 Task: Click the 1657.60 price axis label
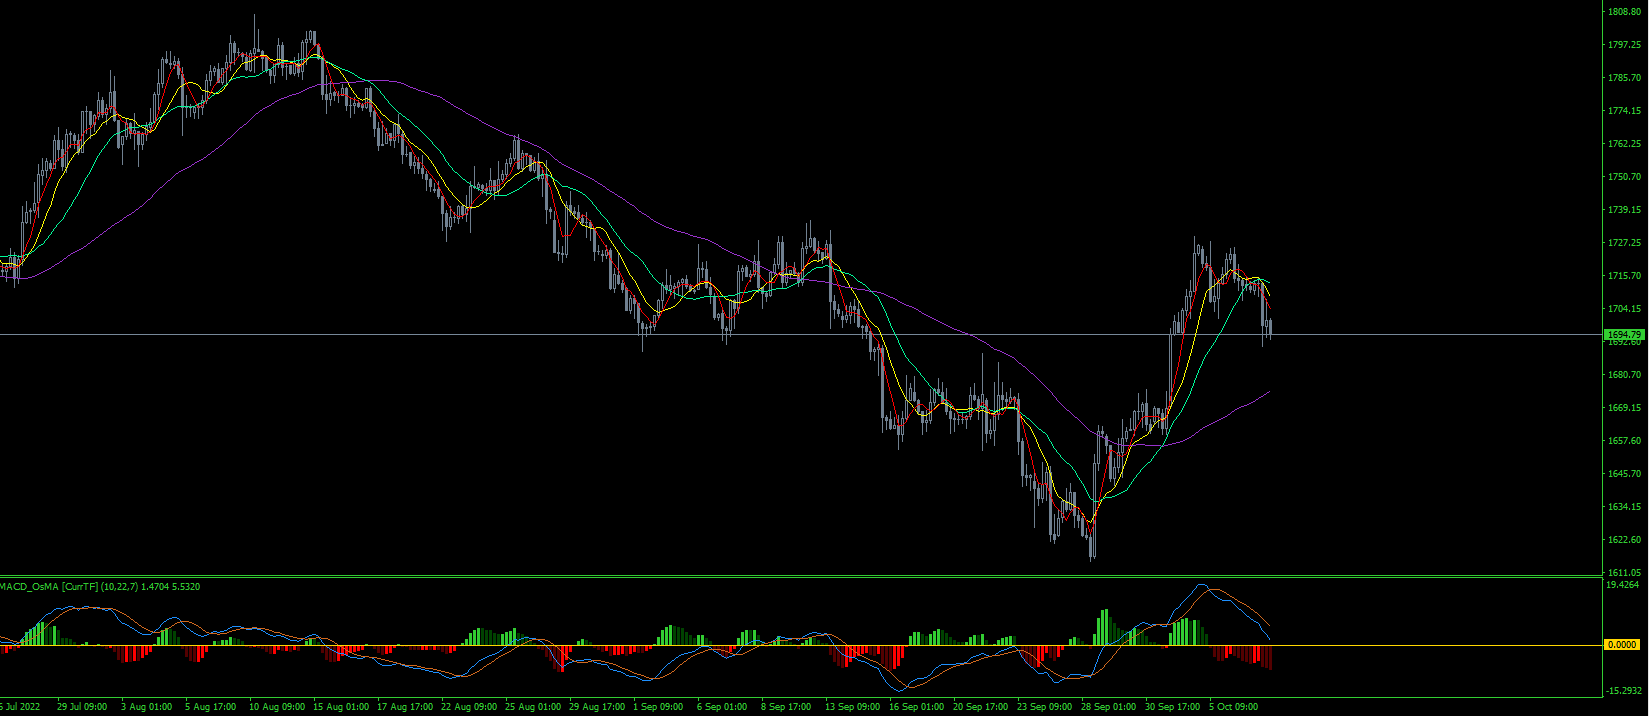click(1625, 441)
